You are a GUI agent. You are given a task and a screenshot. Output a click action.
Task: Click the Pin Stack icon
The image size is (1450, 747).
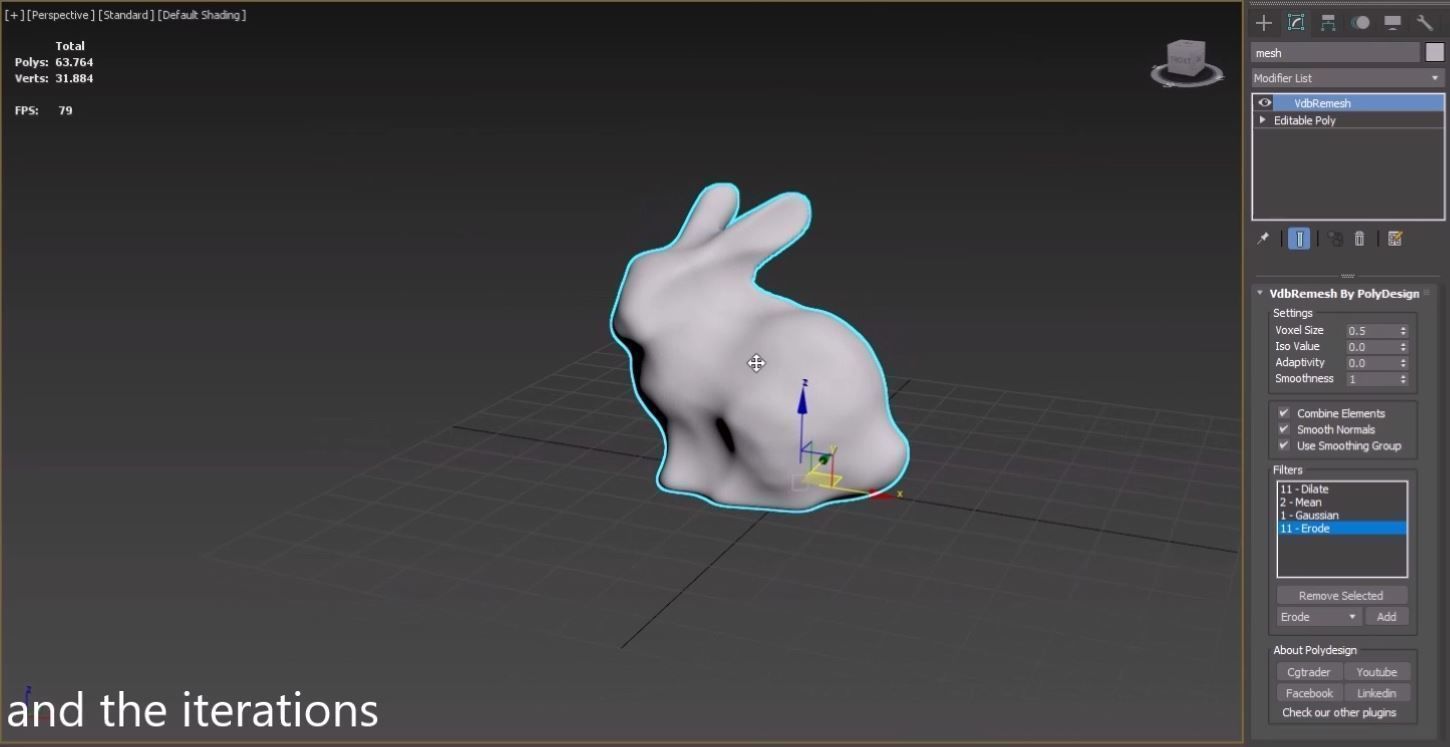point(1263,238)
